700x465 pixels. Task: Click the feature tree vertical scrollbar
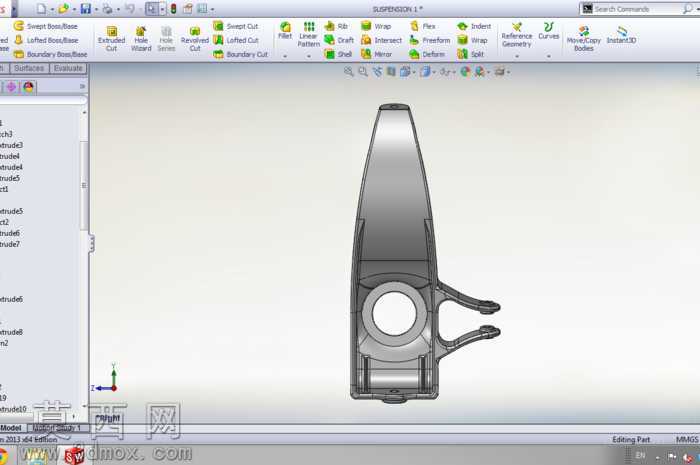click(84, 185)
